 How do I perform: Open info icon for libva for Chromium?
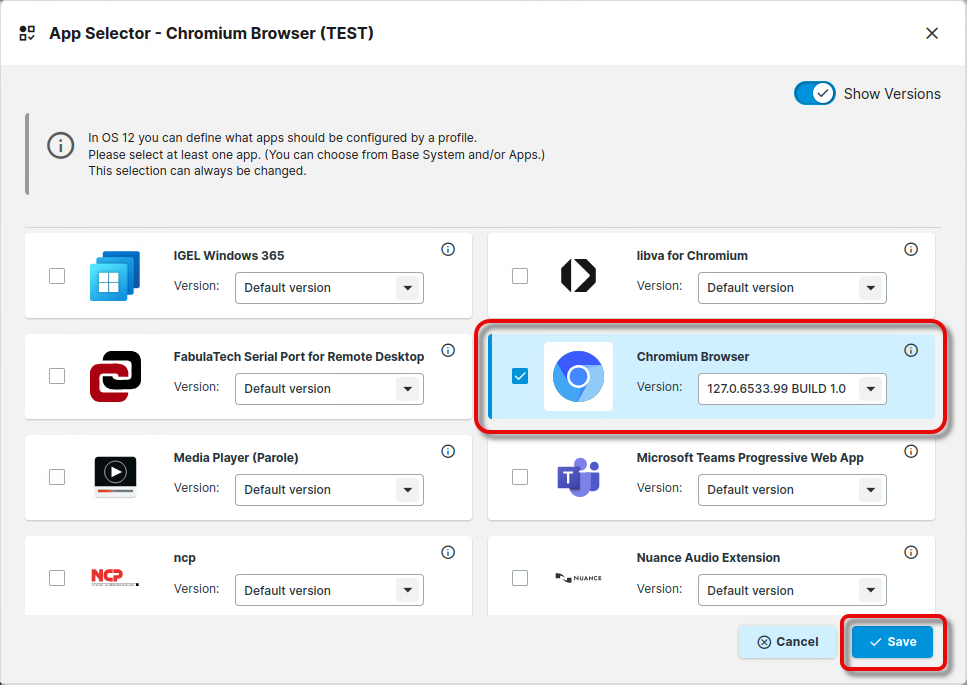pyautogui.click(x=911, y=250)
